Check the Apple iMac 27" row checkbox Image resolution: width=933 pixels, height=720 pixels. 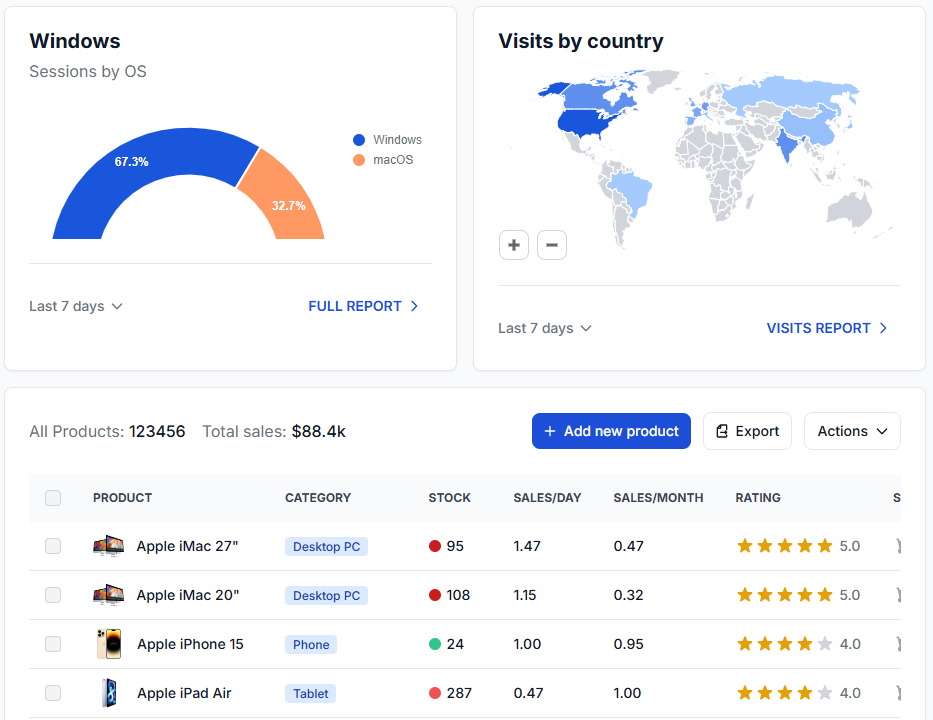coord(53,546)
